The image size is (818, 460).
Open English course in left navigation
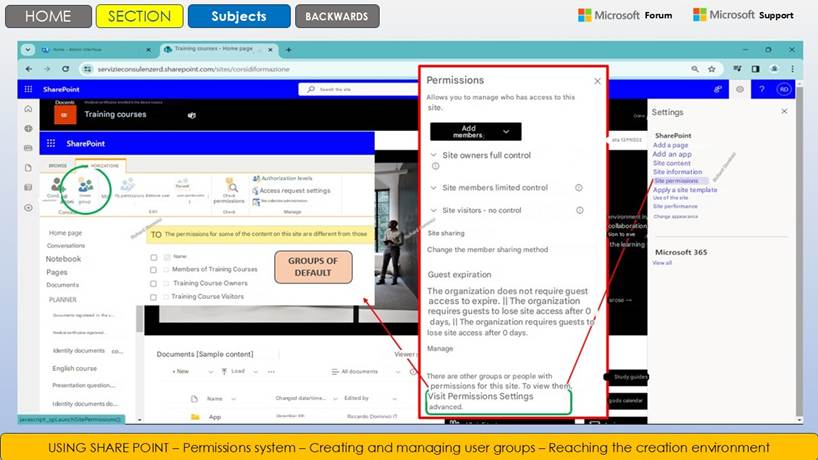tap(75, 368)
